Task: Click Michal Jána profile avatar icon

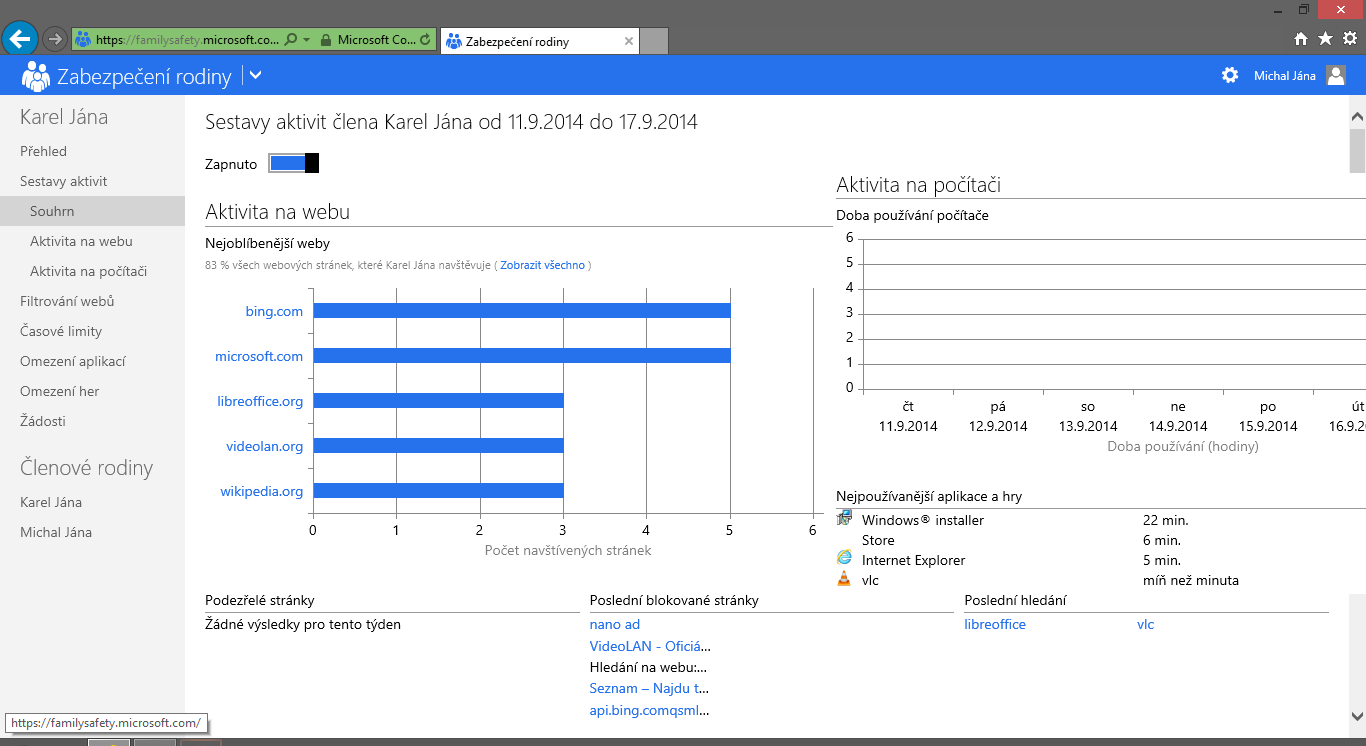Action: pos(1336,75)
